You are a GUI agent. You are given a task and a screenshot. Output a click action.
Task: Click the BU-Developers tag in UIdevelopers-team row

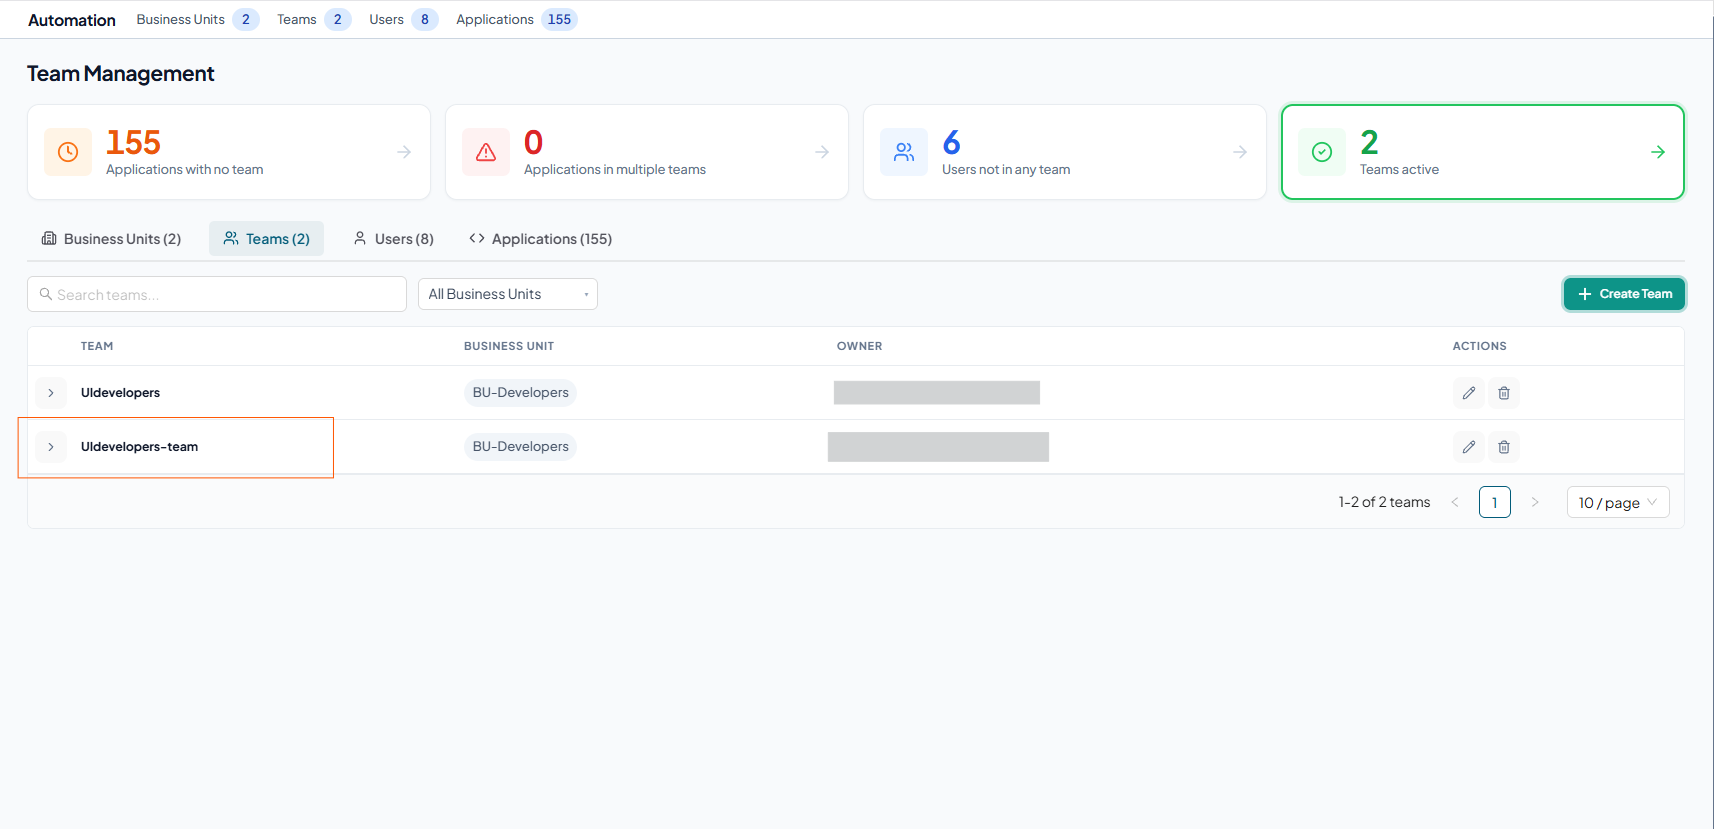[521, 447]
